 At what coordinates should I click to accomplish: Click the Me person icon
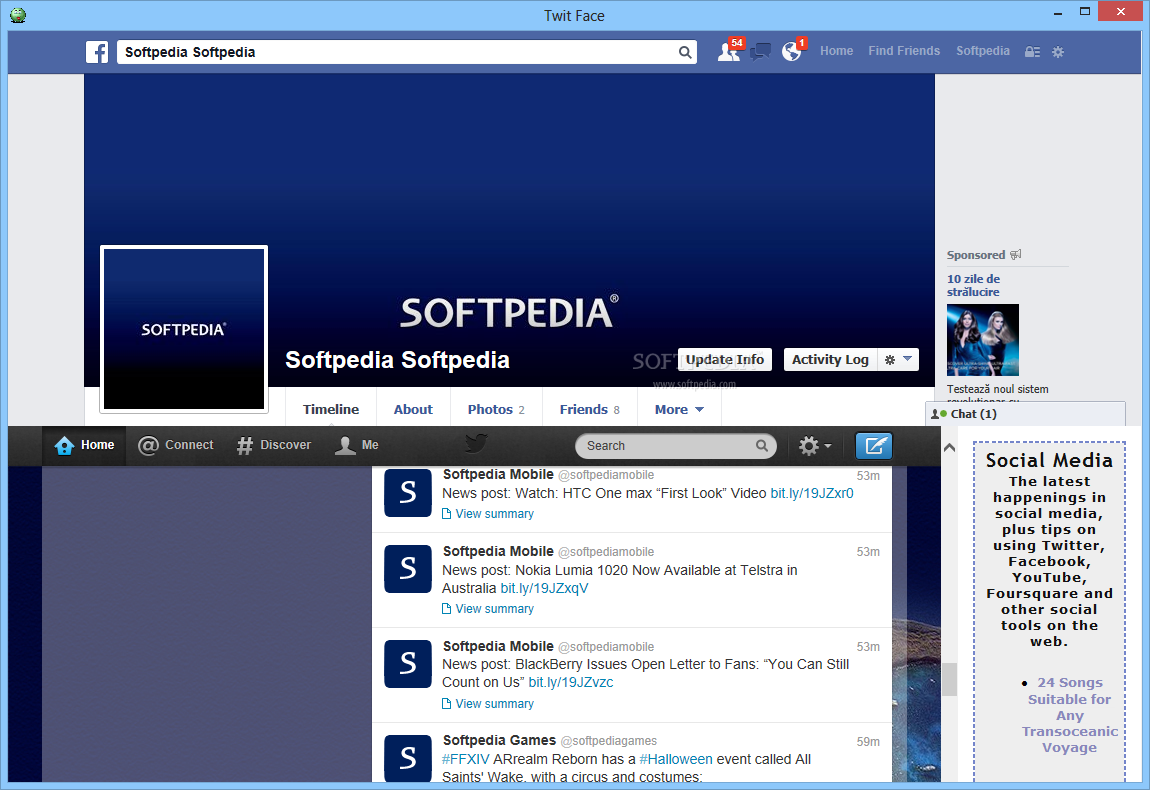tap(345, 445)
